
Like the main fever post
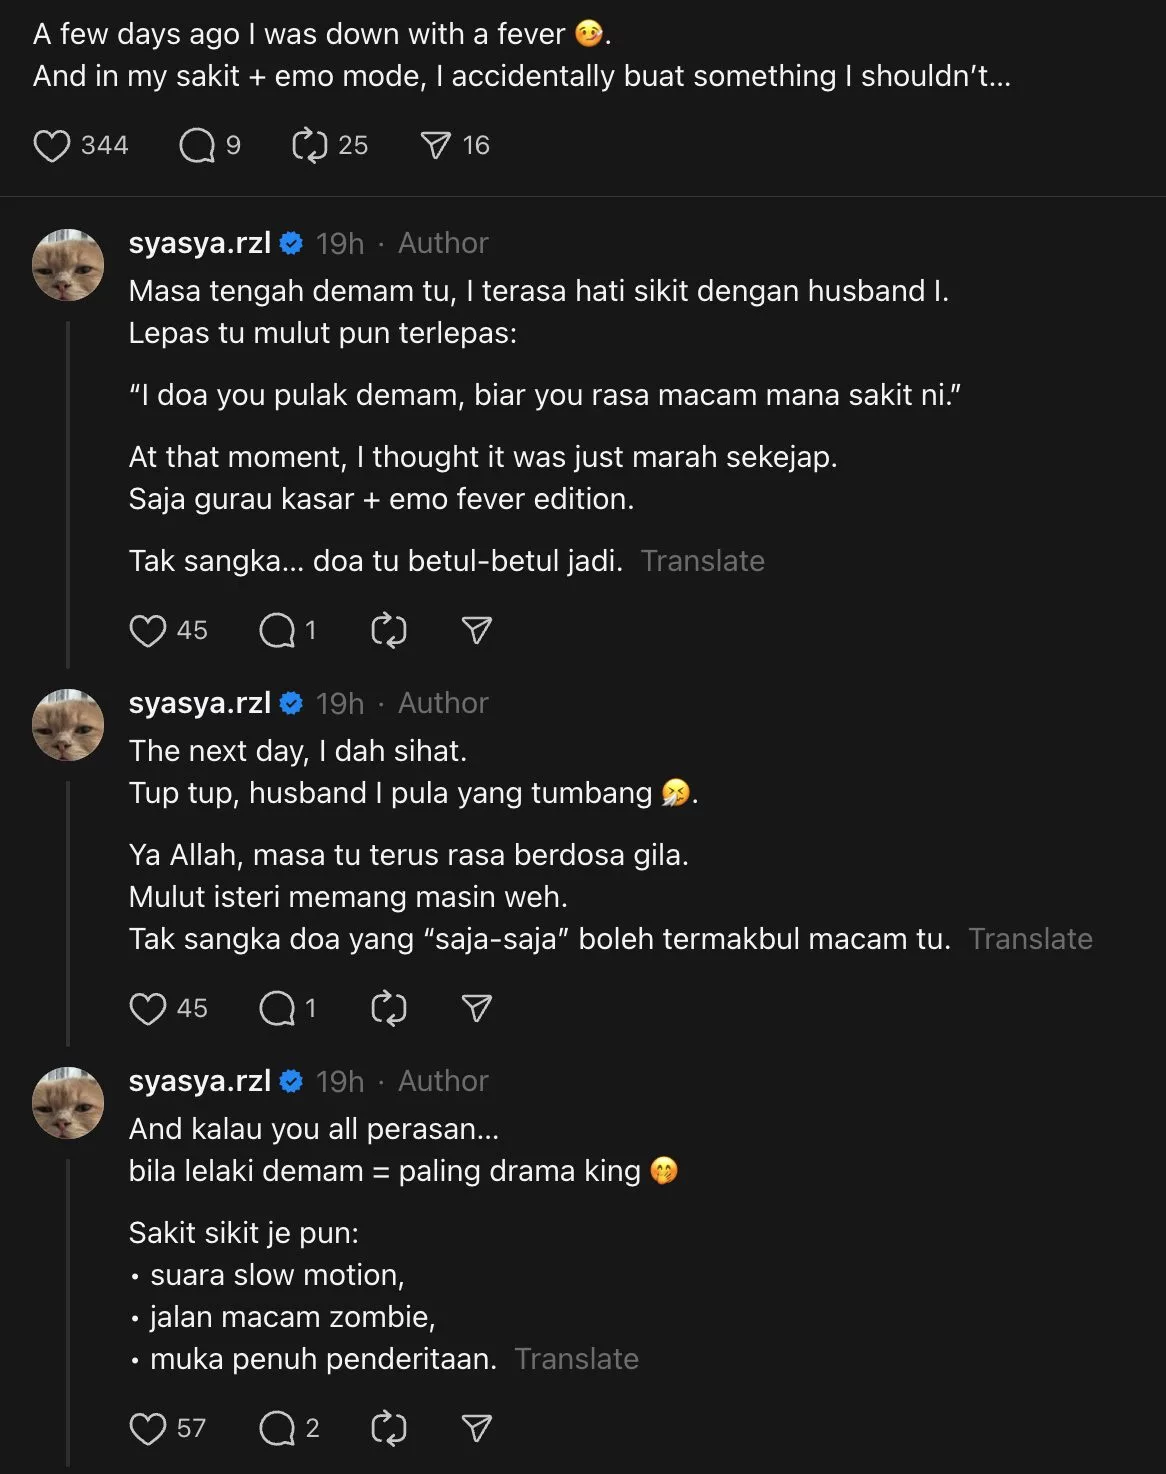pyautogui.click(x=55, y=145)
